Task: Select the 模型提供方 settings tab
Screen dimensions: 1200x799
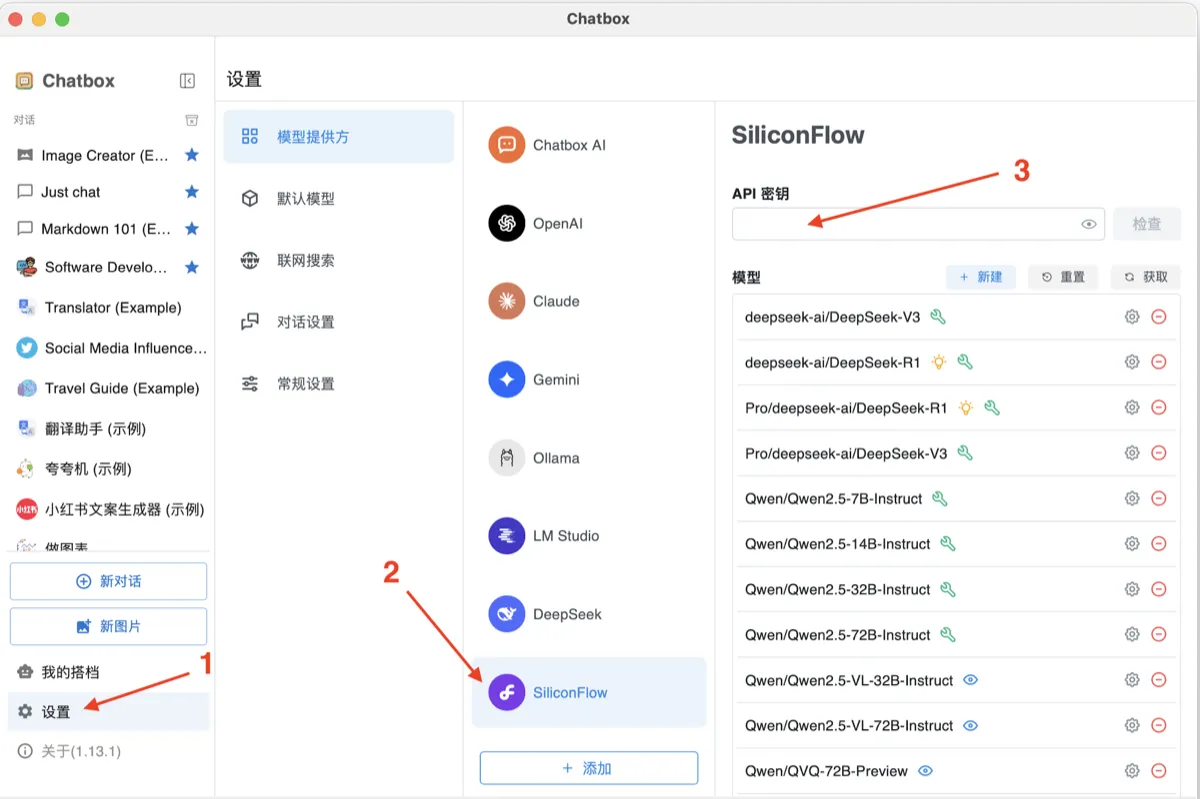Action: pos(338,137)
